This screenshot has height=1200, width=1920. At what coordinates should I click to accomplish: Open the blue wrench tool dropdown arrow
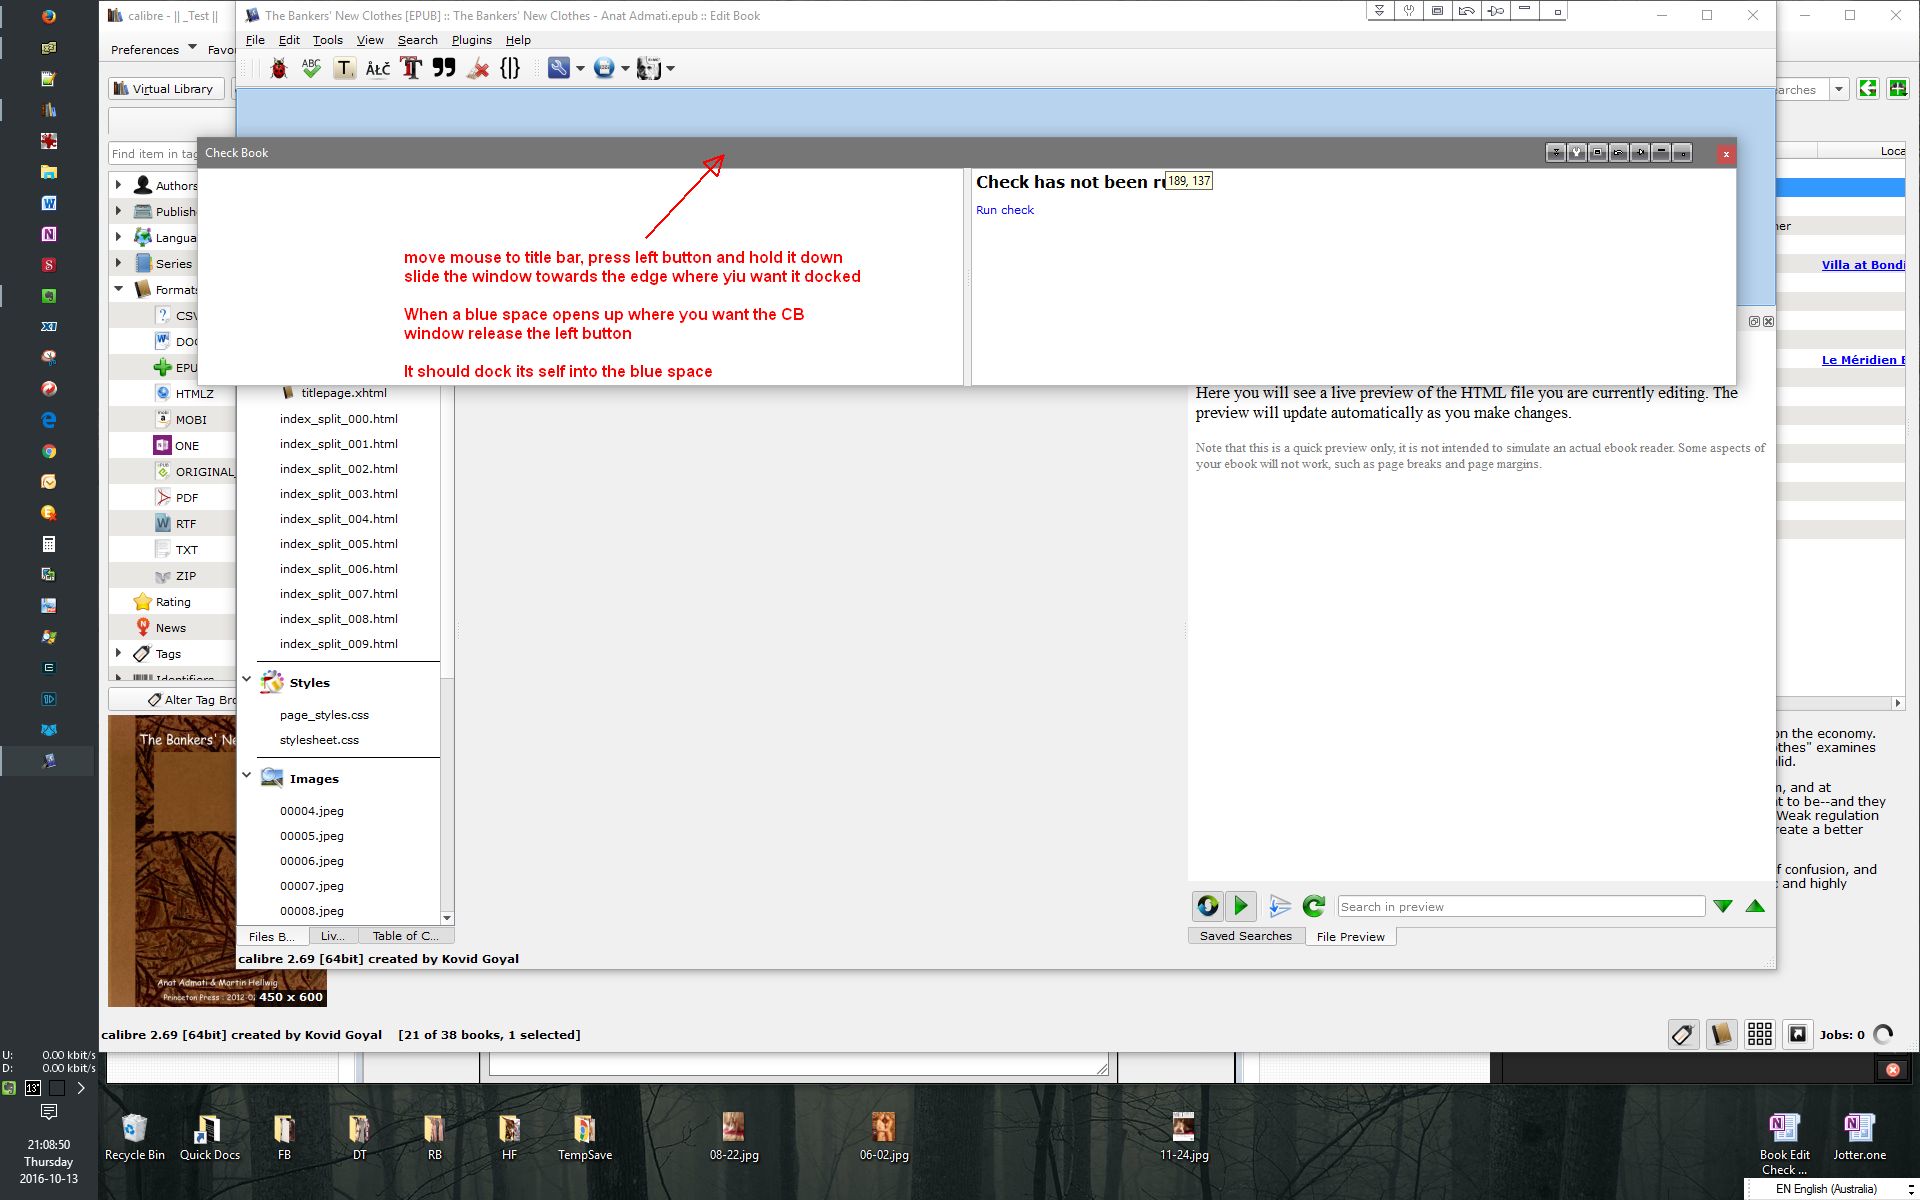pos(580,69)
